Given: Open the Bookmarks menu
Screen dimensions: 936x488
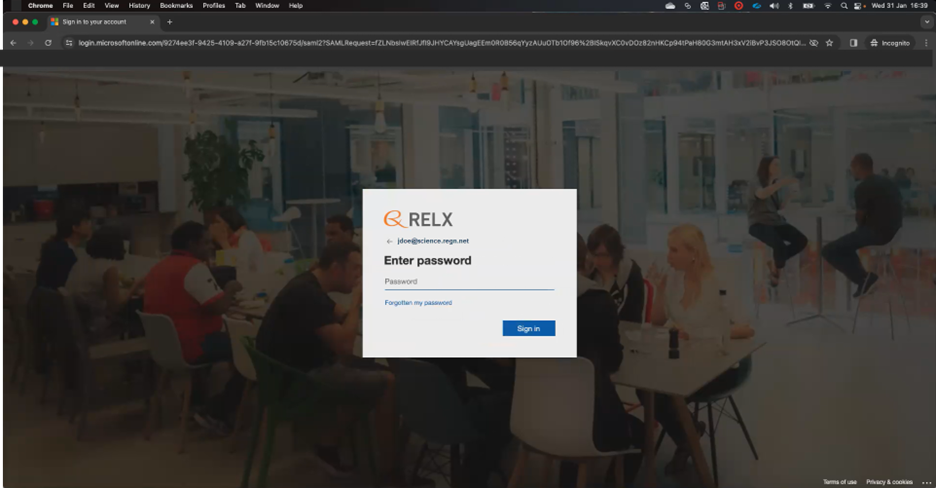Looking at the screenshot, I should coord(176,5).
